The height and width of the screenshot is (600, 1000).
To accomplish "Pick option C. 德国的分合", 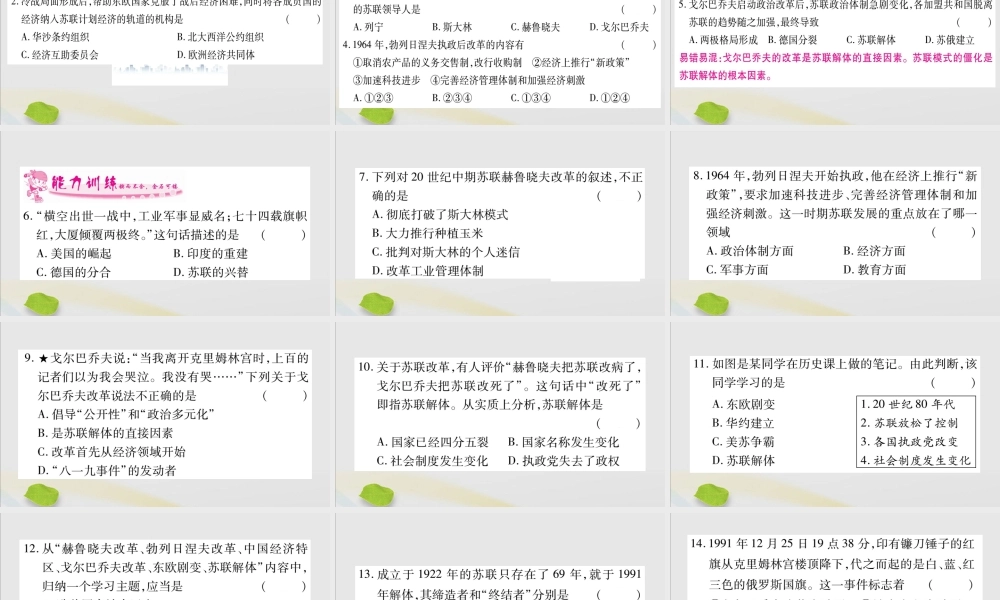I will point(73,272).
